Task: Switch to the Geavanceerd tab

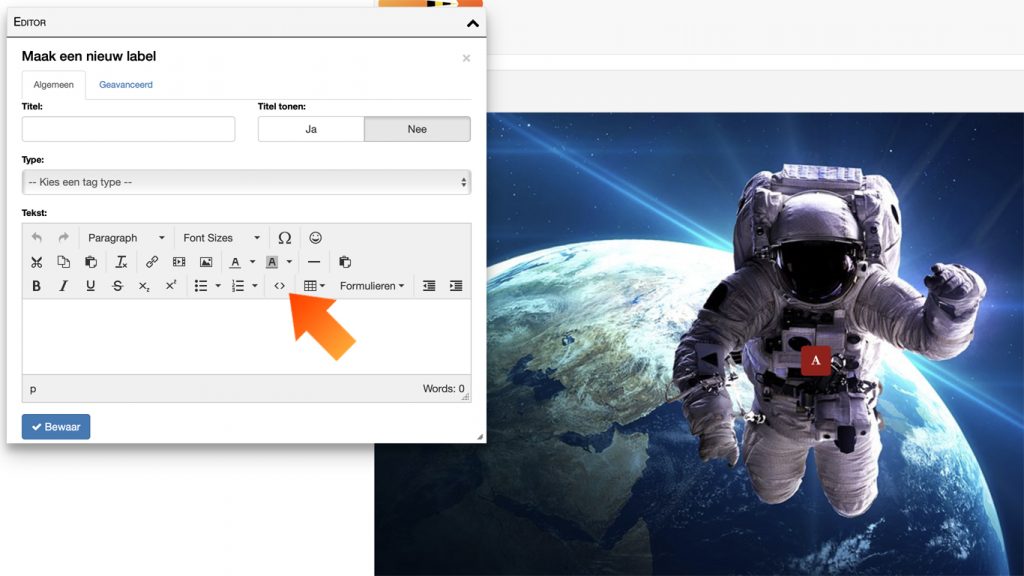Action: click(x=125, y=85)
